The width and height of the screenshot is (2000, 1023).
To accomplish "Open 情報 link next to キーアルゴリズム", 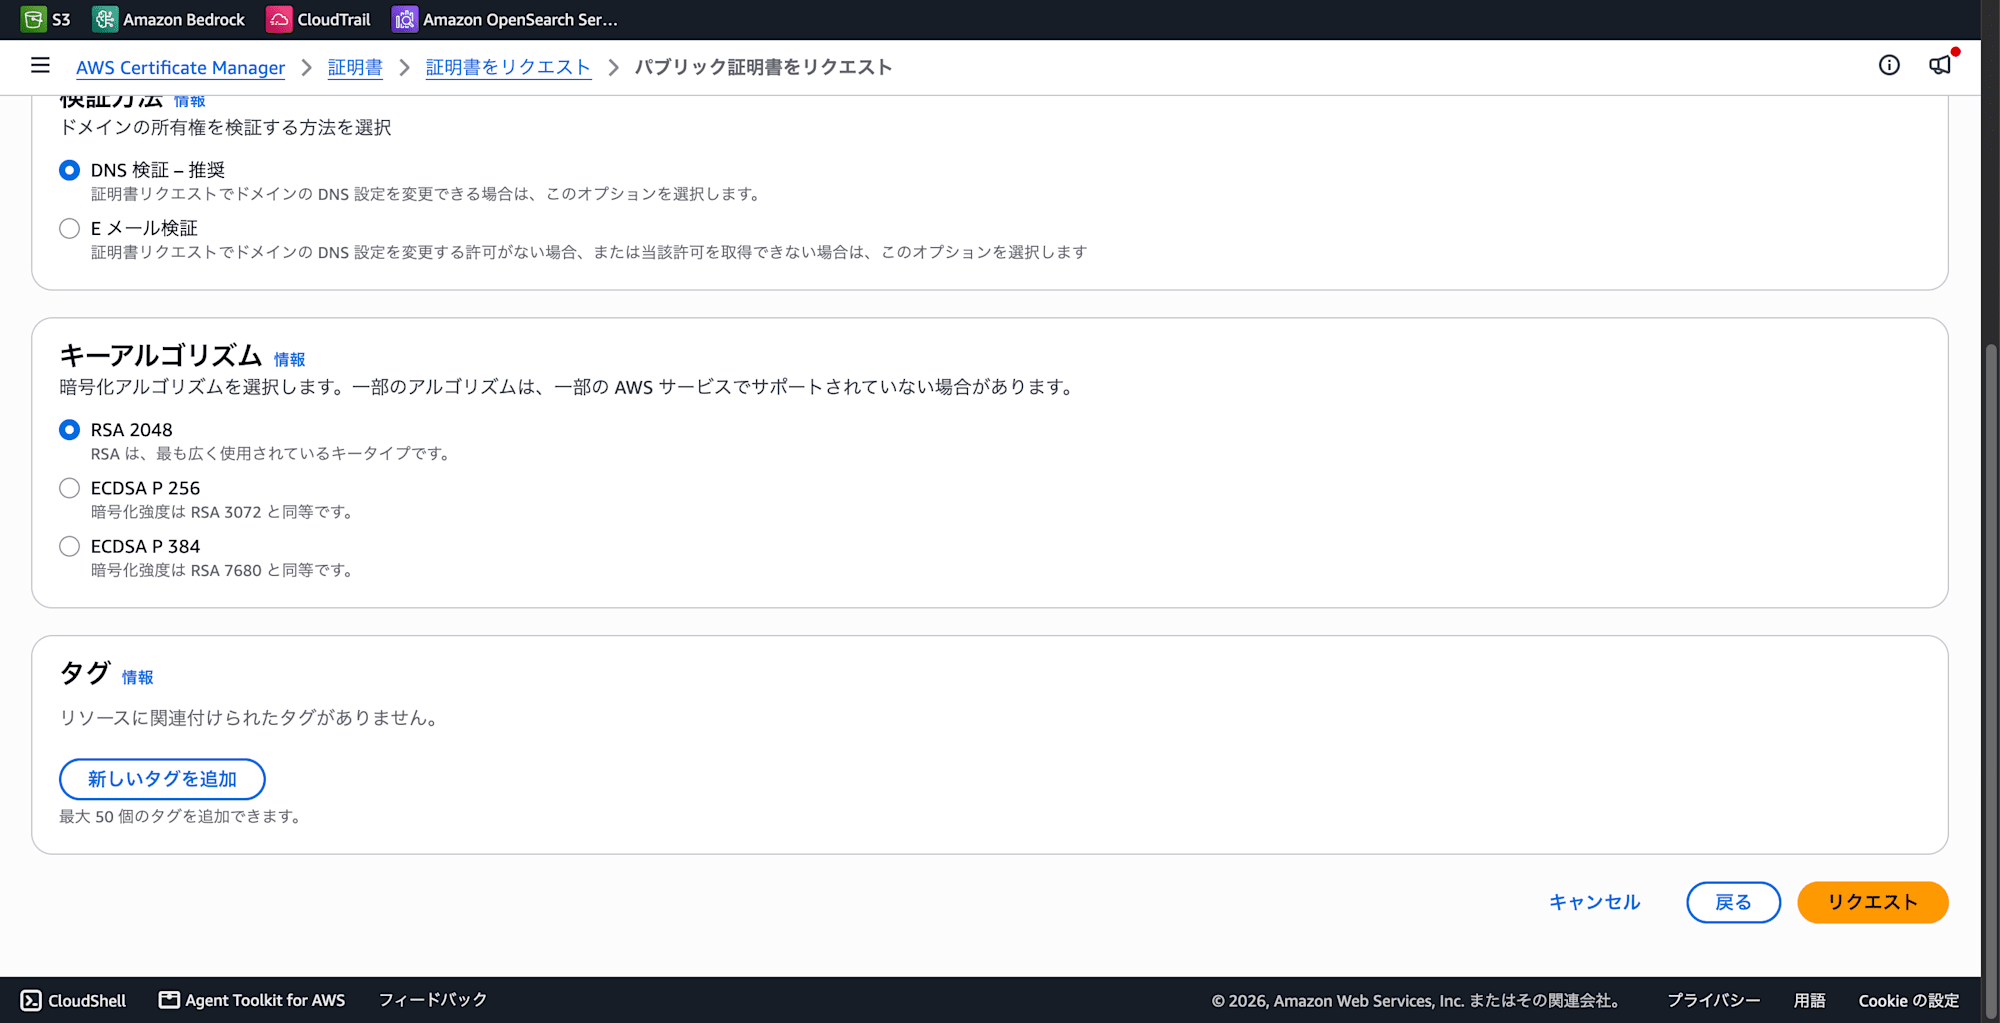I will pos(289,359).
